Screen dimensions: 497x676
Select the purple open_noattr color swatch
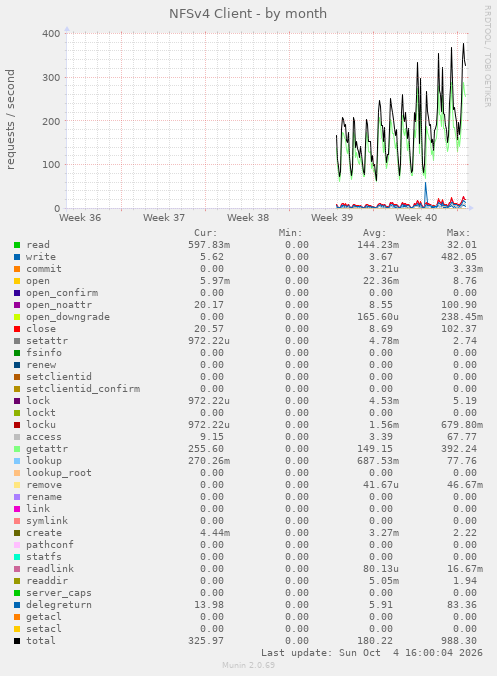[x=17, y=305]
